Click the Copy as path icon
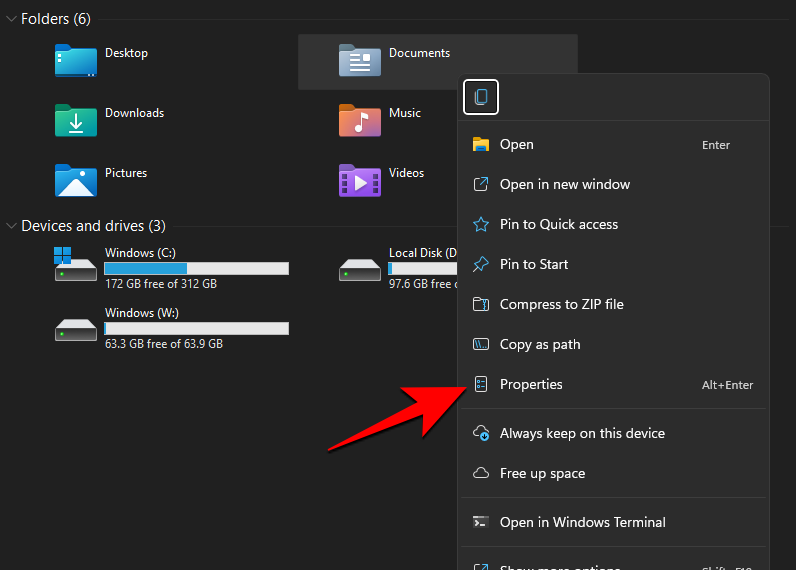This screenshot has height=570, width=796. (x=481, y=345)
